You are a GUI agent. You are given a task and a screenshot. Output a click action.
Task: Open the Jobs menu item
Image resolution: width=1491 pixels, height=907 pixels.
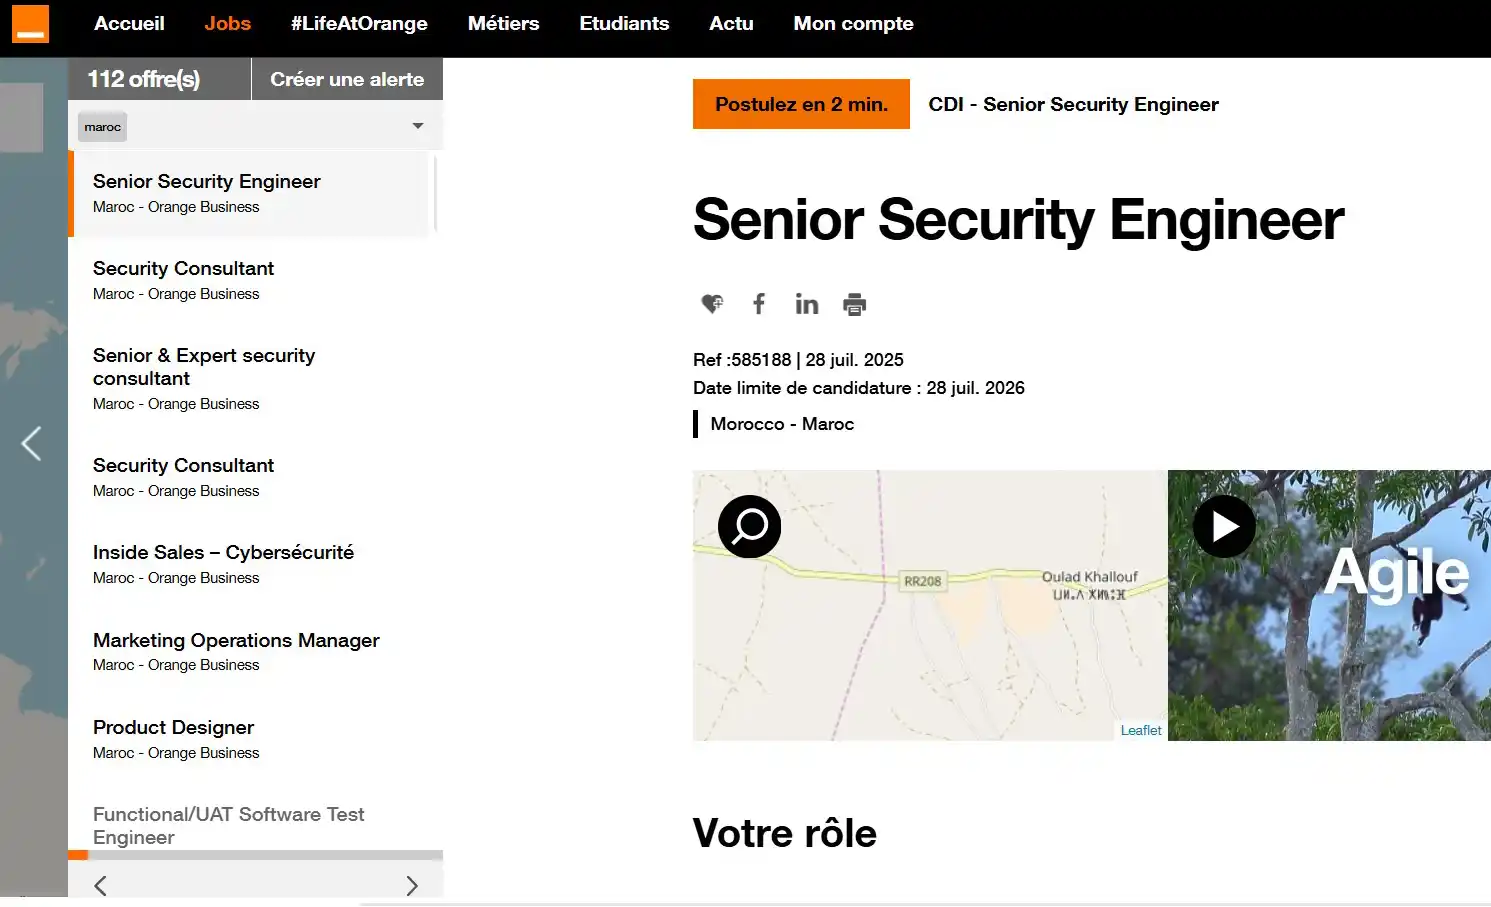[228, 24]
